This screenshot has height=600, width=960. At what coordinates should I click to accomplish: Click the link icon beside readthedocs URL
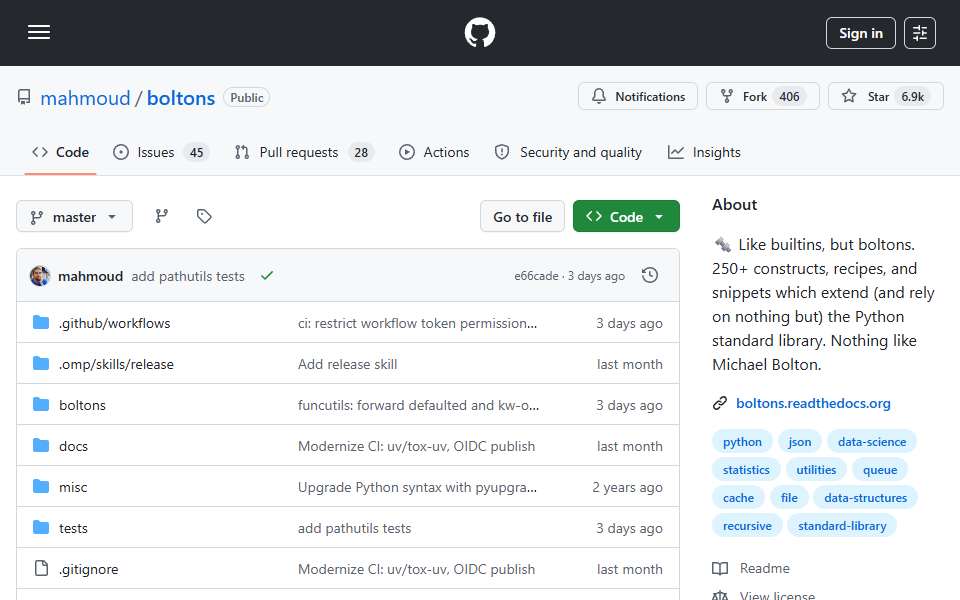click(x=720, y=403)
